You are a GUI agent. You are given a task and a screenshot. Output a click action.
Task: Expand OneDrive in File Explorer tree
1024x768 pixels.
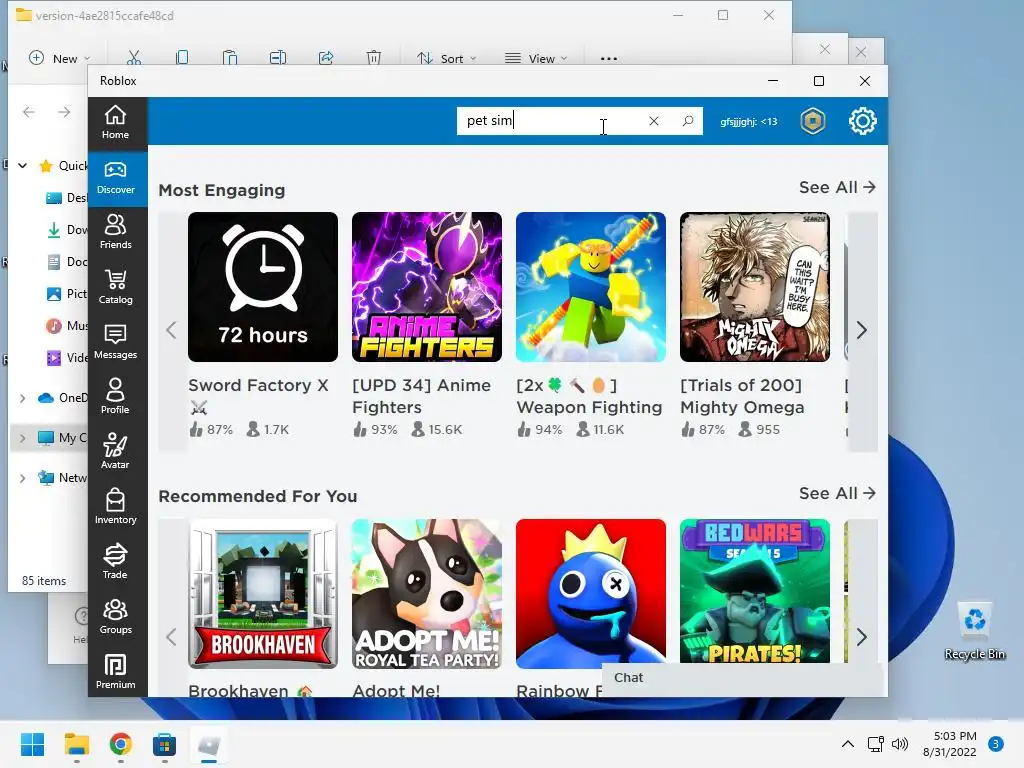22,398
